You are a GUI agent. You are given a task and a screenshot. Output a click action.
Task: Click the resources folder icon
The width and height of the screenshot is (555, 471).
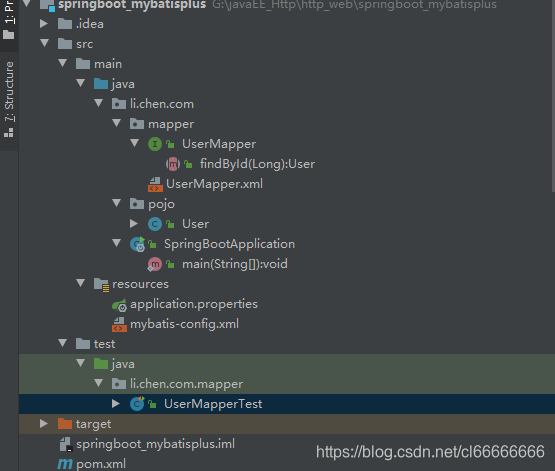point(102,285)
